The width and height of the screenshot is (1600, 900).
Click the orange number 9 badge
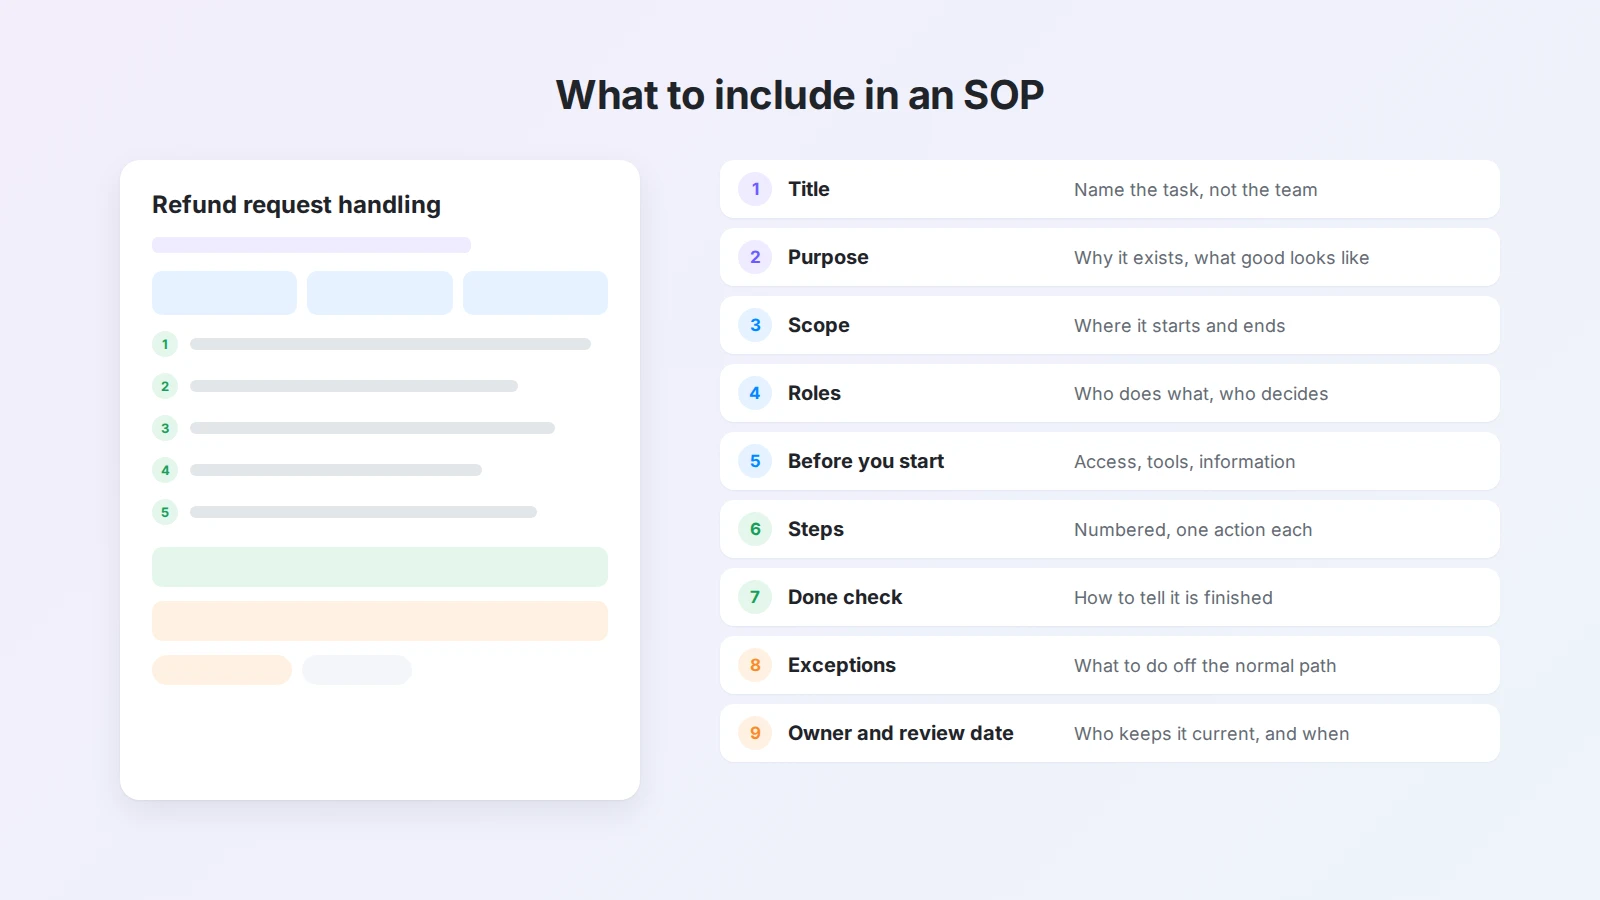tap(755, 733)
